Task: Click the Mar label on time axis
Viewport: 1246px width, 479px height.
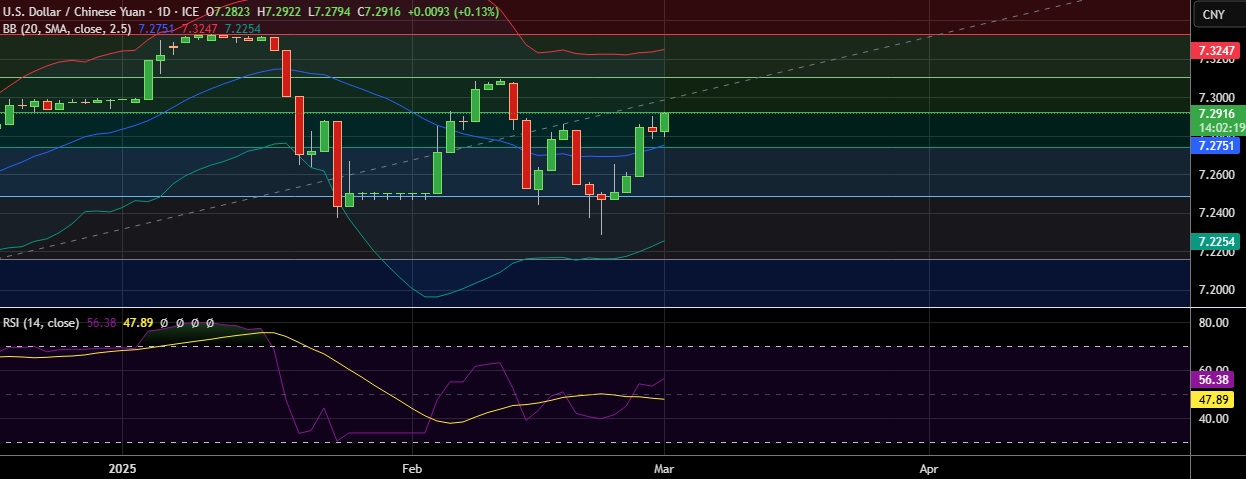Action: (665, 467)
